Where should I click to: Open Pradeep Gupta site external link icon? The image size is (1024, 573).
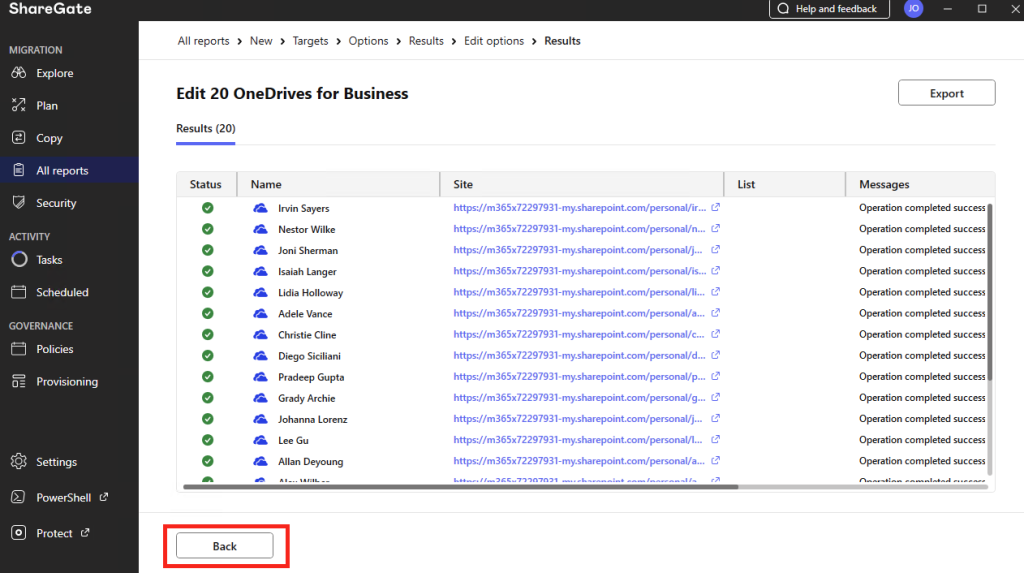coord(716,376)
